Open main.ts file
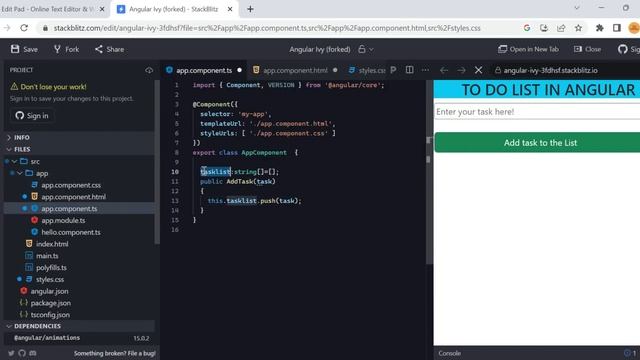640x360 pixels. pos(47,256)
